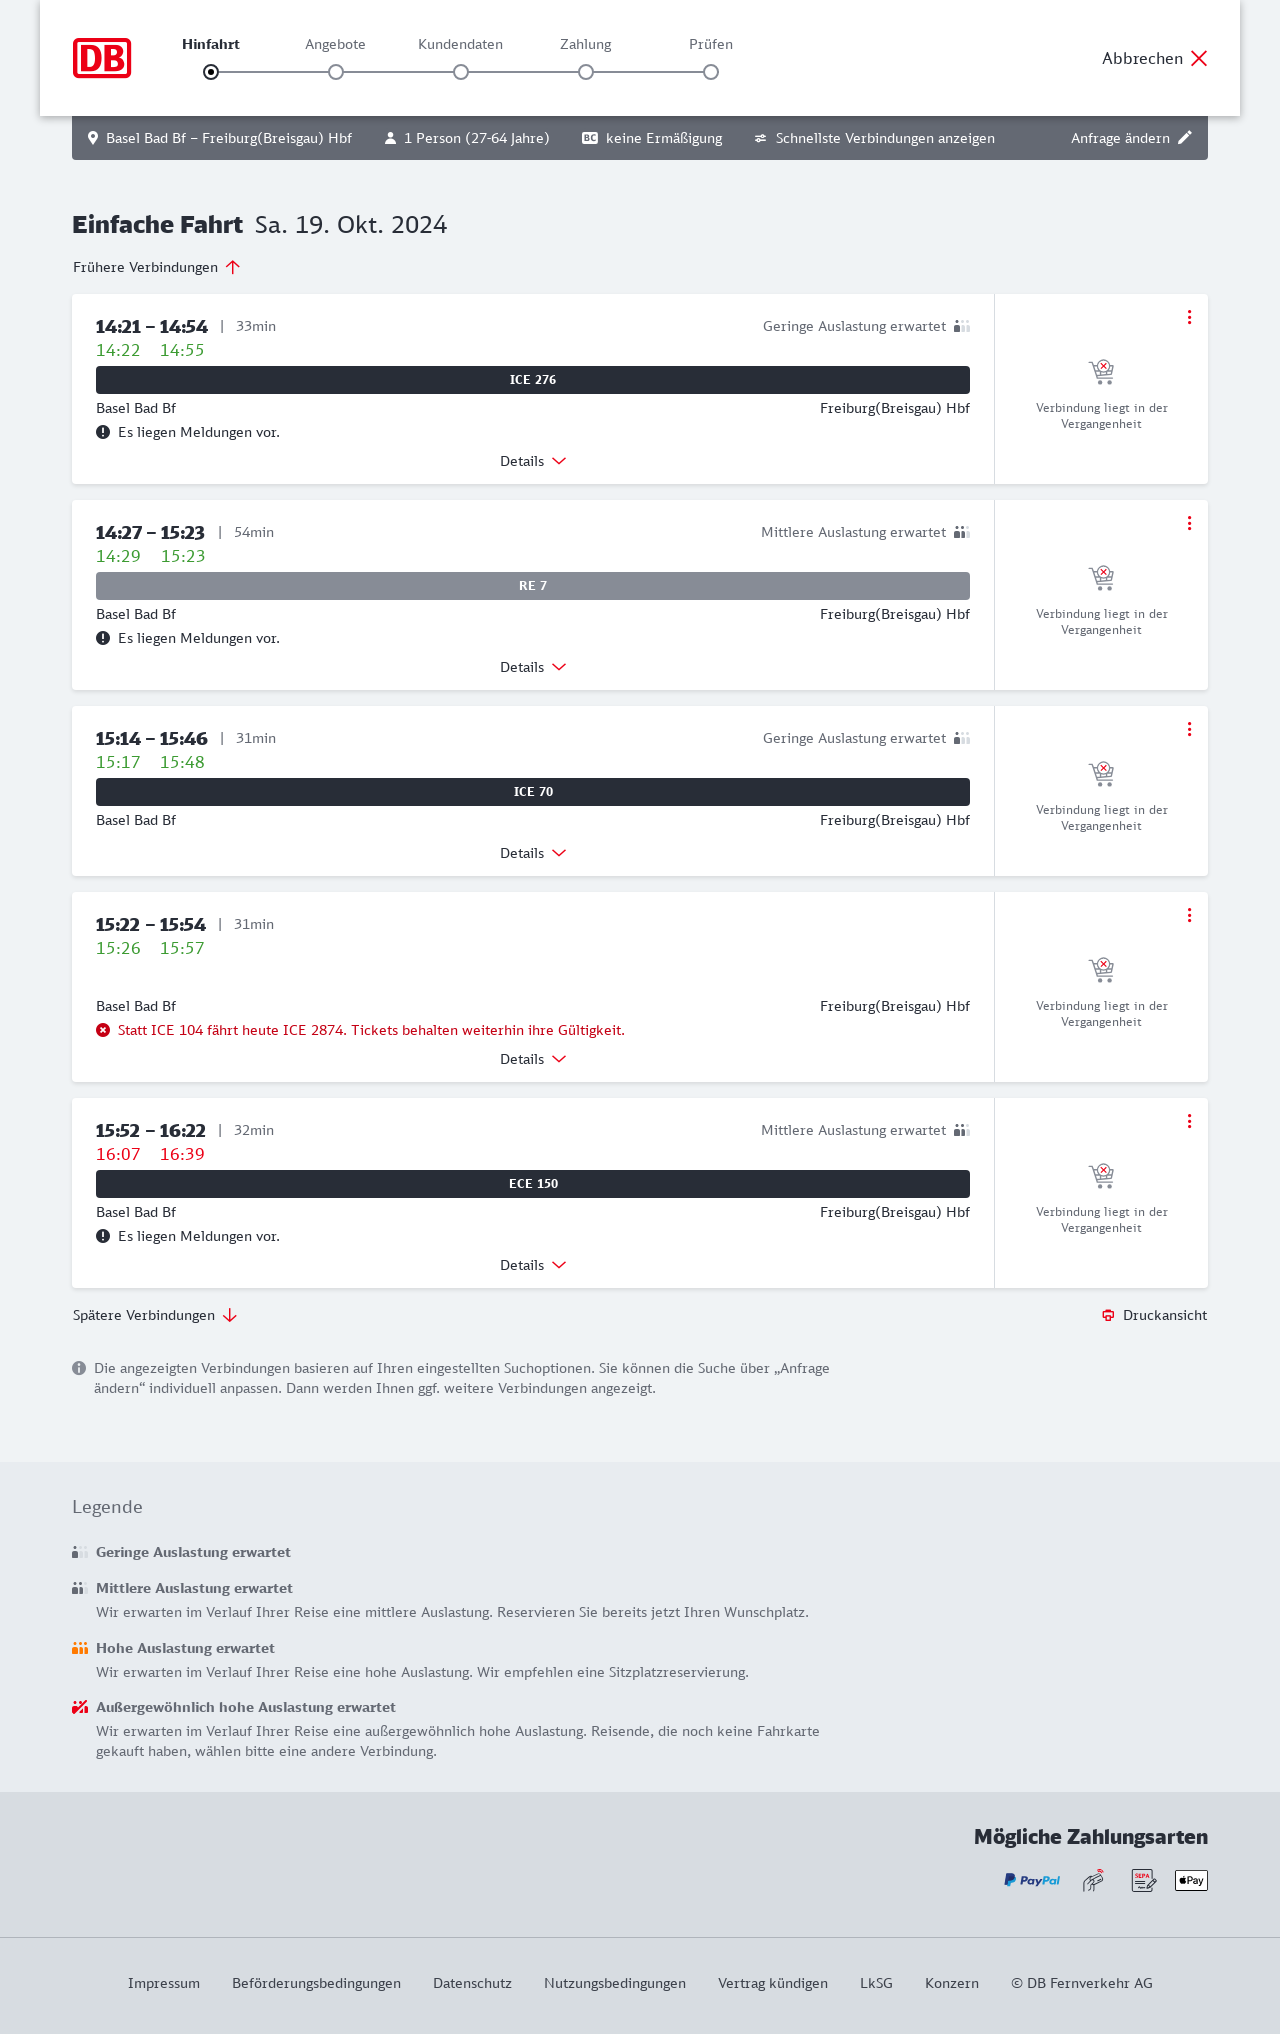1280x2034 pixels.
Task: Click the DB logo
Action: point(102,58)
